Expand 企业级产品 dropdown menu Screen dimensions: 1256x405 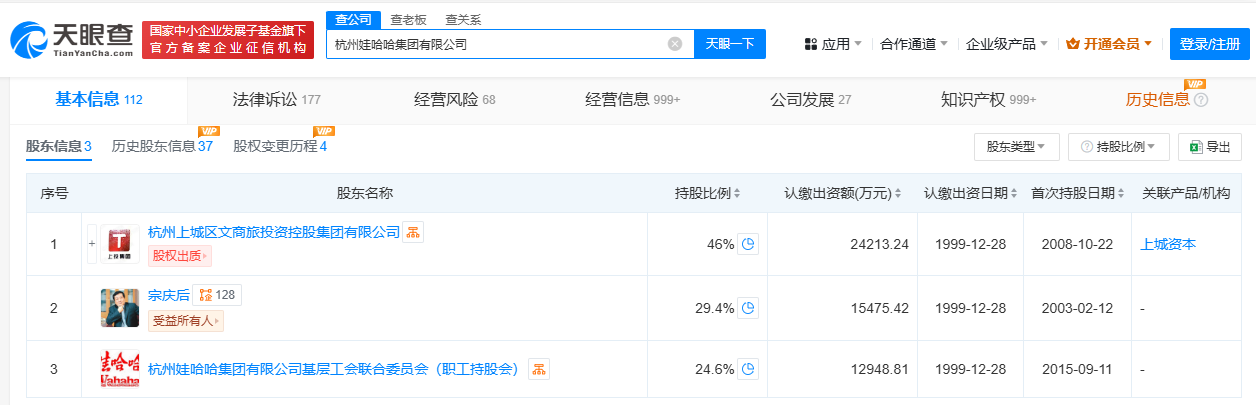1007,44
